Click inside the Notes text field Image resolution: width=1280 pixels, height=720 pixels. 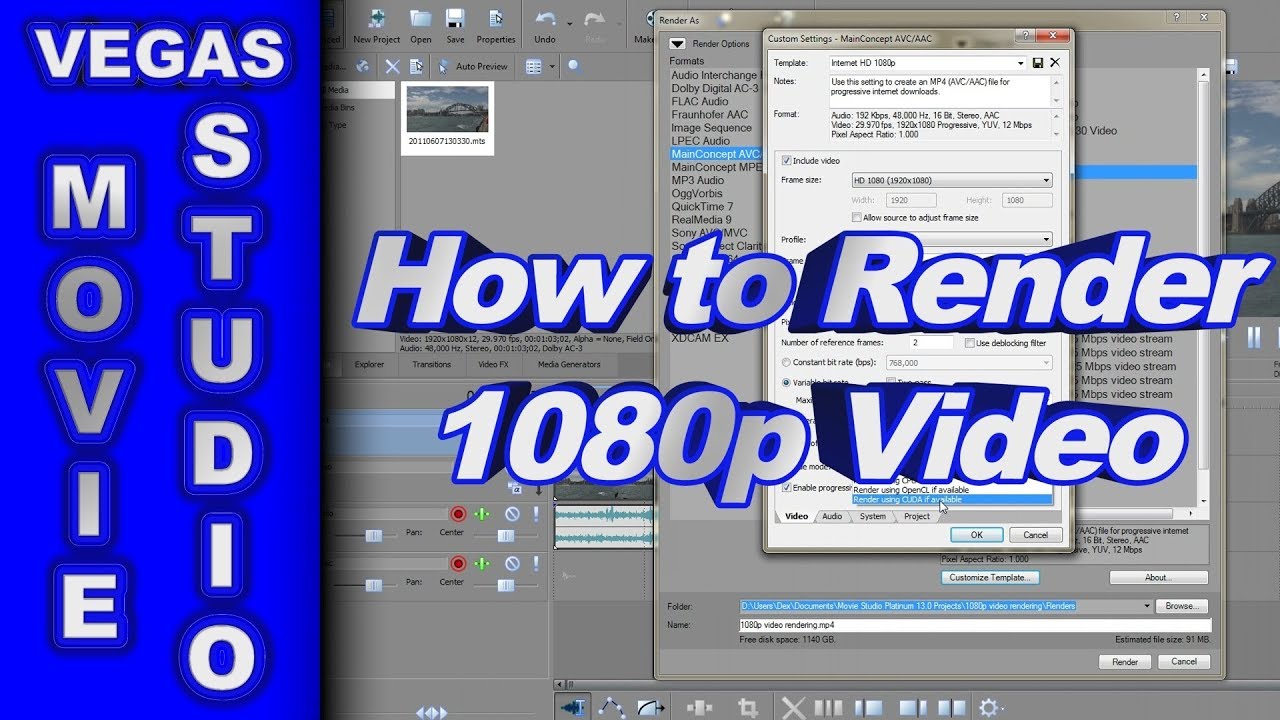(941, 90)
